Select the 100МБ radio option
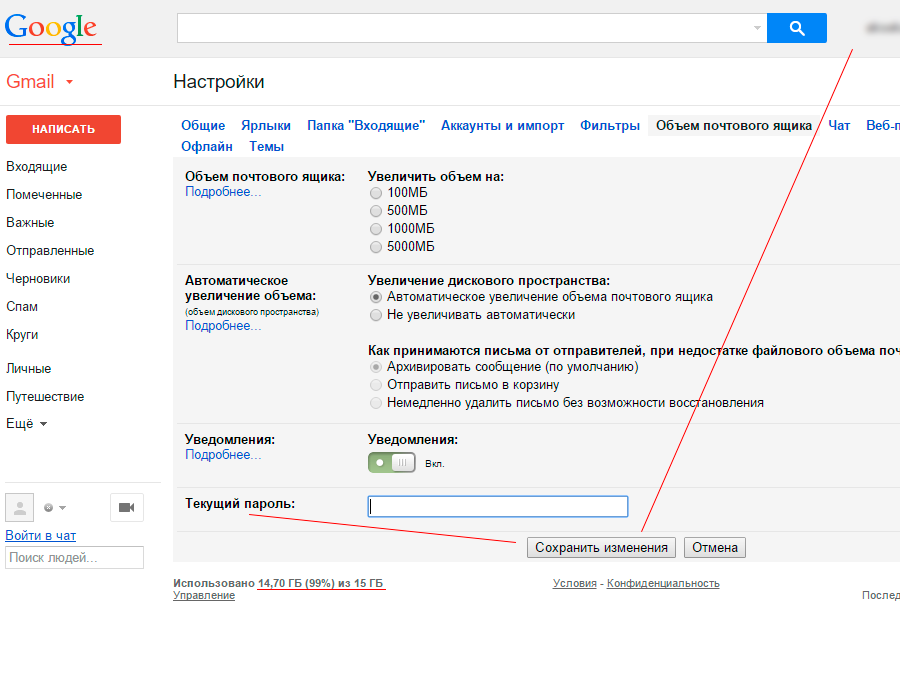Screen dimensions: 900x698 click(376, 193)
